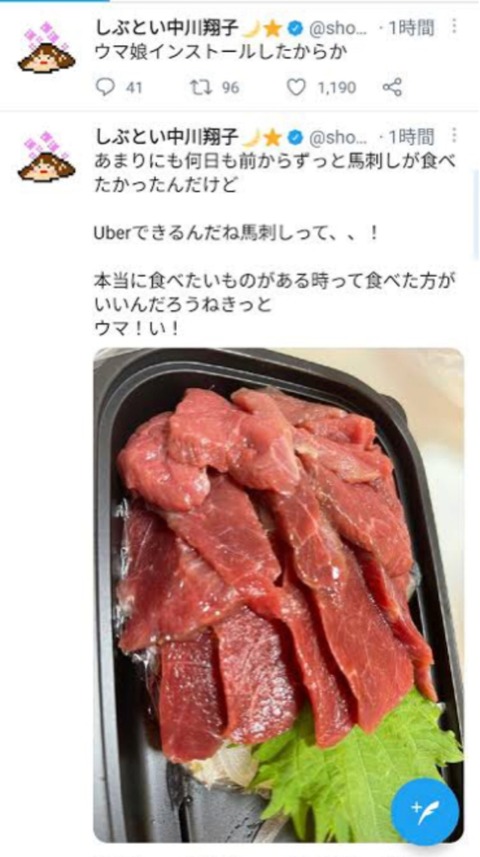
Task: Click the verified badge on the second tweet
Action: coord(296,137)
